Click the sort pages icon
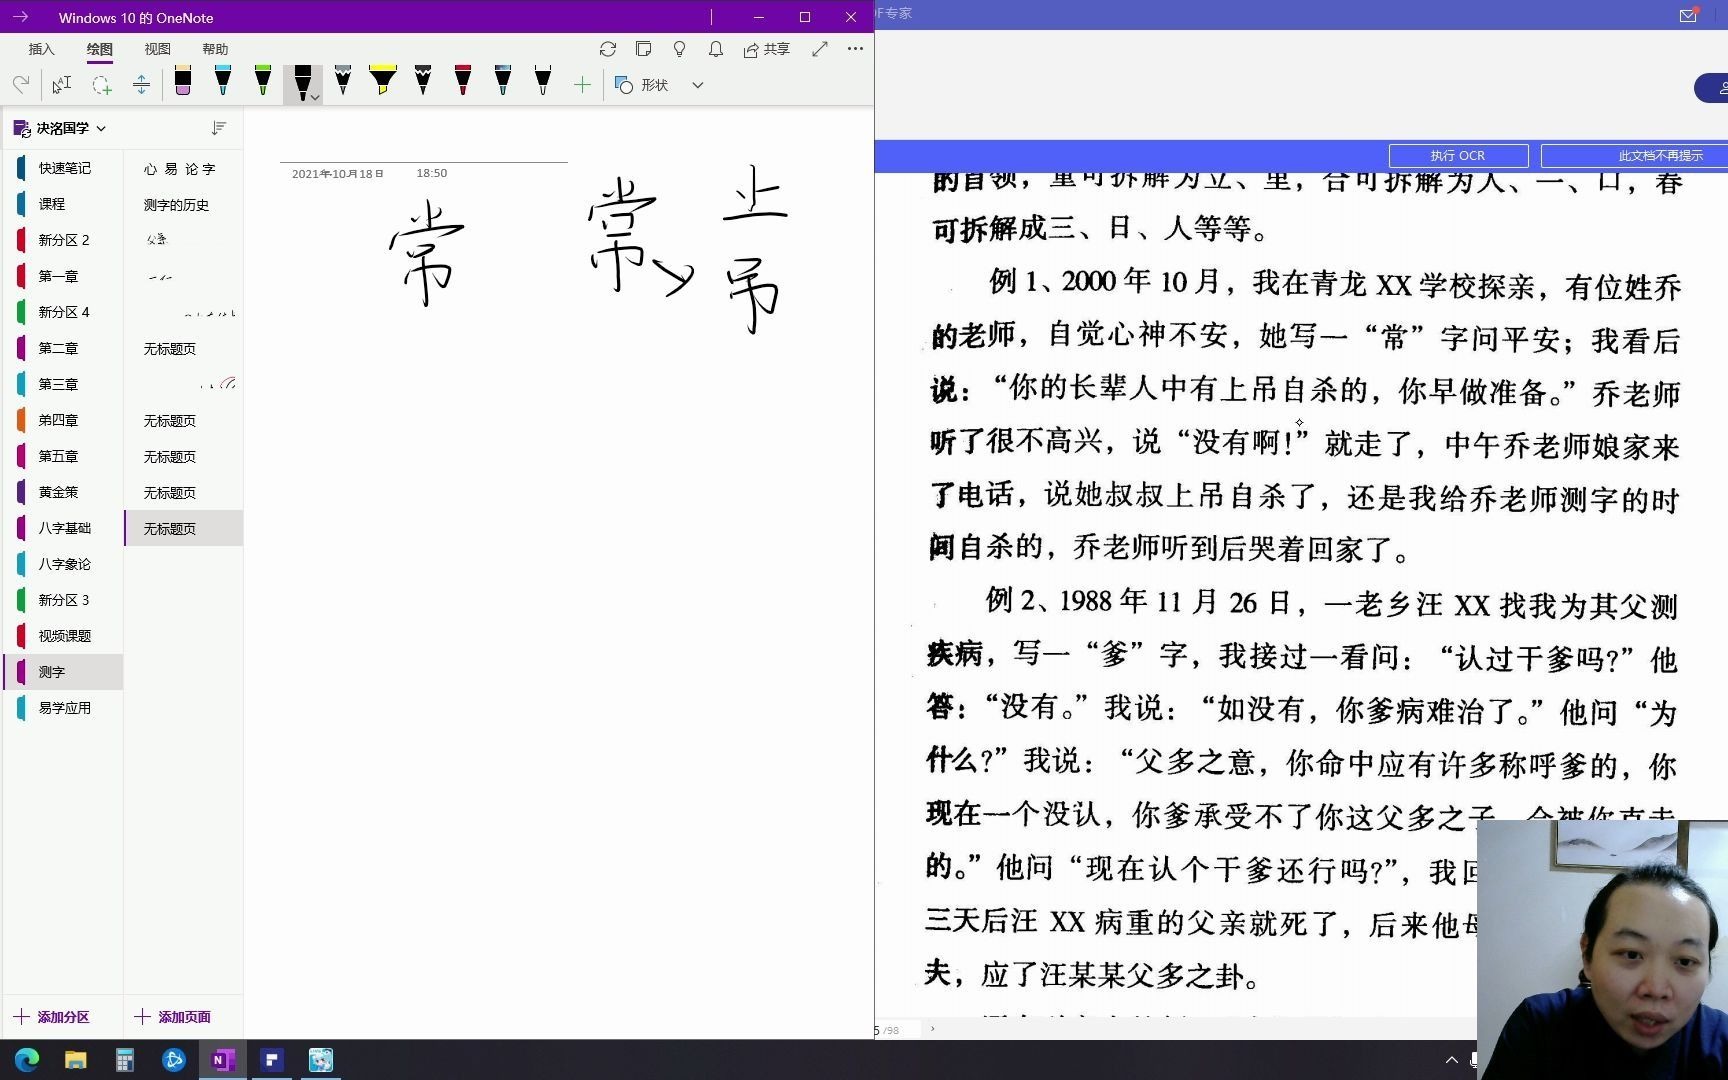This screenshot has width=1728, height=1080. click(x=219, y=128)
